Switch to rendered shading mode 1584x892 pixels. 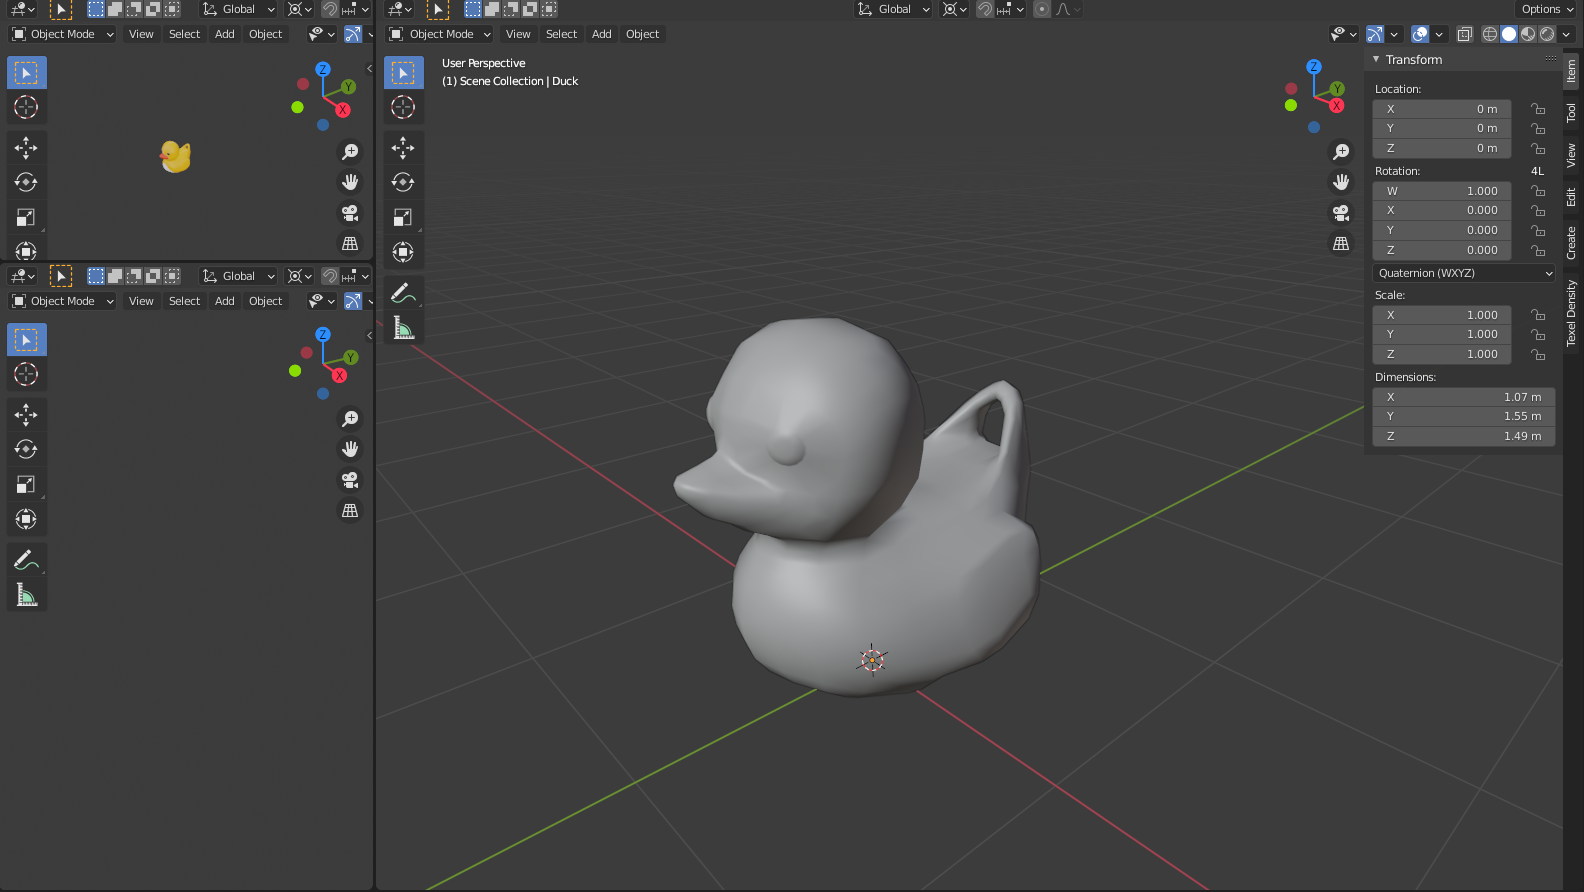click(1547, 34)
